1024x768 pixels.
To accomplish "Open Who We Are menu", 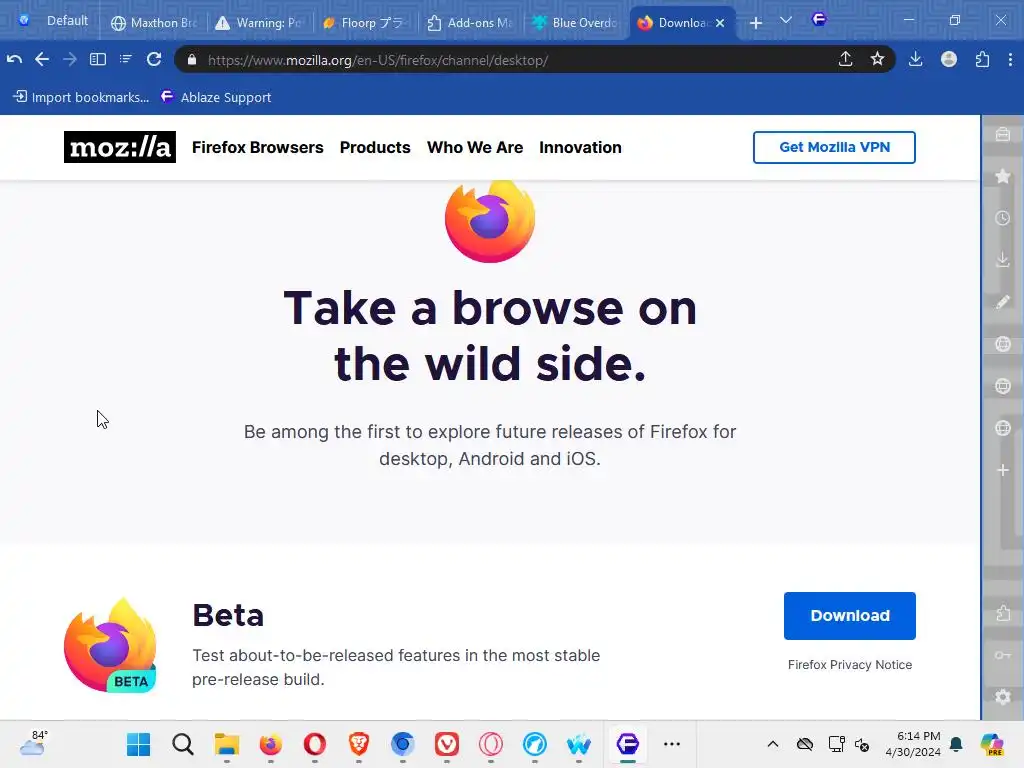I will coord(475,147).
